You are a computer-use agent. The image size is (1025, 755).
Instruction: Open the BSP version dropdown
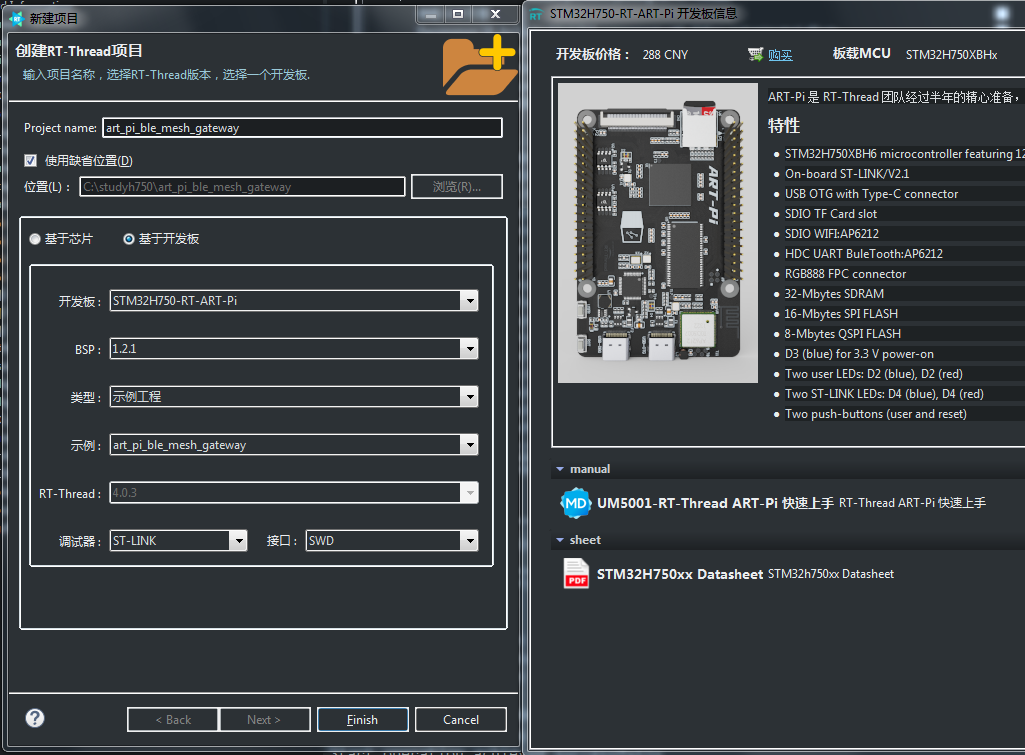(x=468, y=349)
